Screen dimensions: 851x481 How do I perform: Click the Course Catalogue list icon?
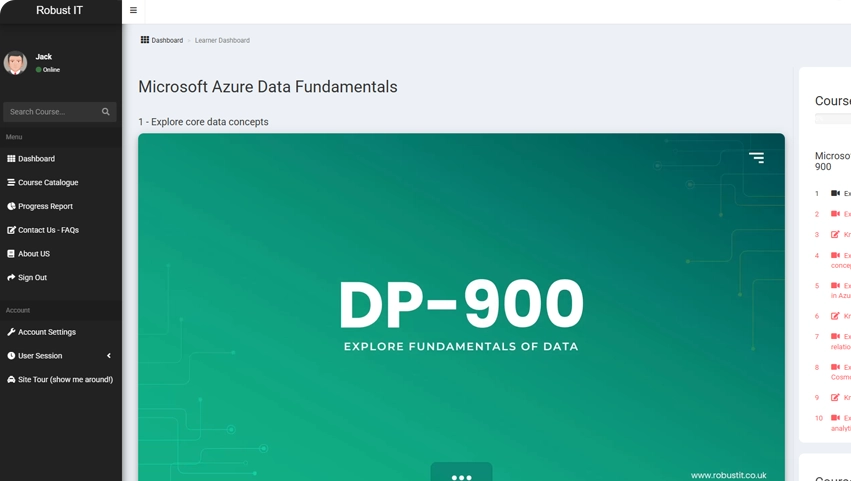tap(11, 182)
